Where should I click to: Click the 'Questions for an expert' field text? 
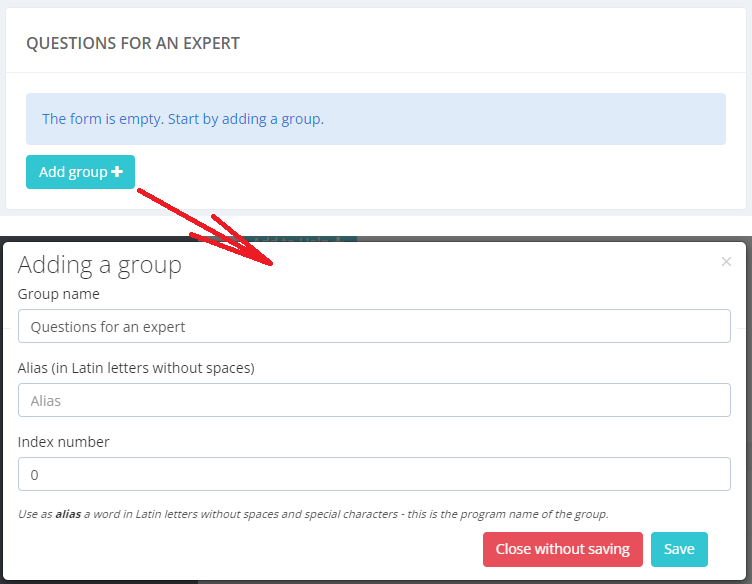pos(107,327)
